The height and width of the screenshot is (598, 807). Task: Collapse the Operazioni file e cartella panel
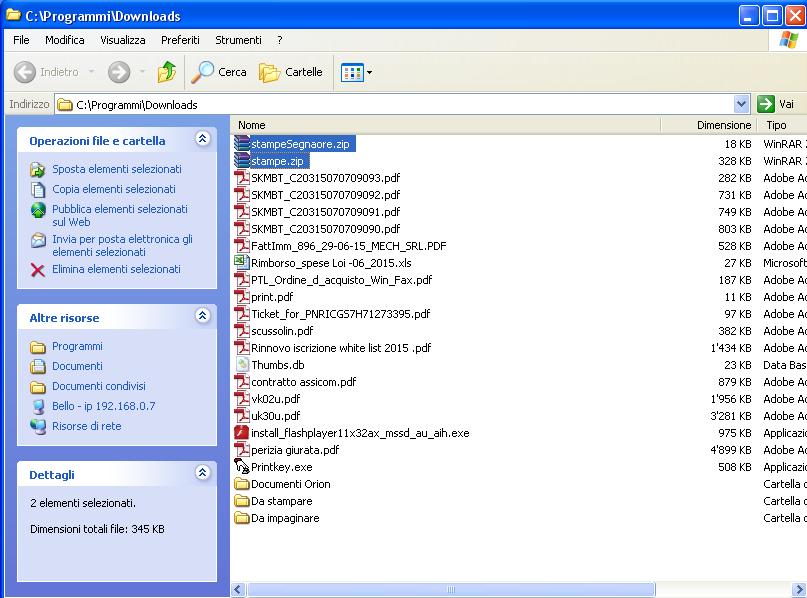pyautogui.click(x=202, y=140)
